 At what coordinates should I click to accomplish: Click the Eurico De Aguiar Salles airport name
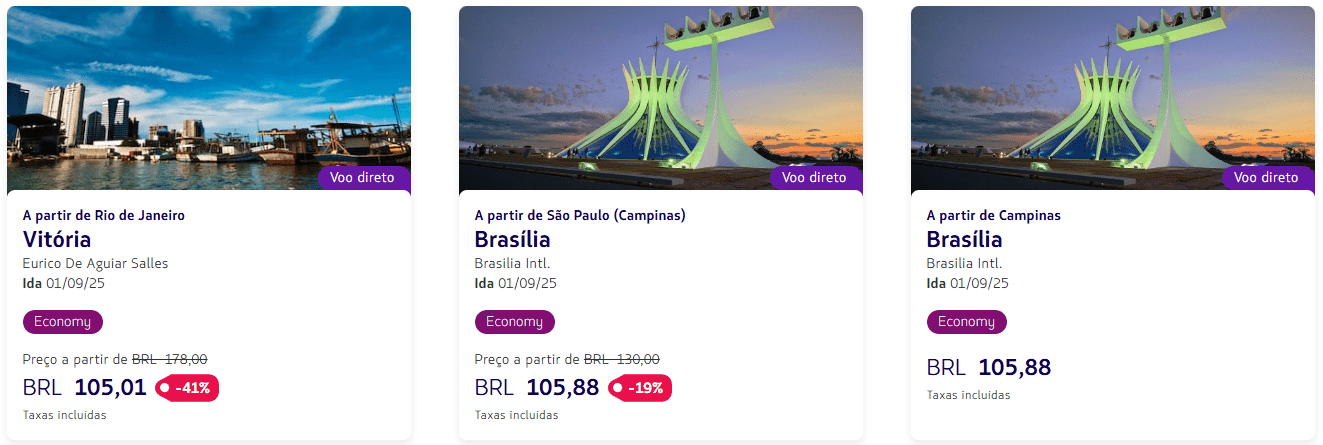tap(95, 264)
